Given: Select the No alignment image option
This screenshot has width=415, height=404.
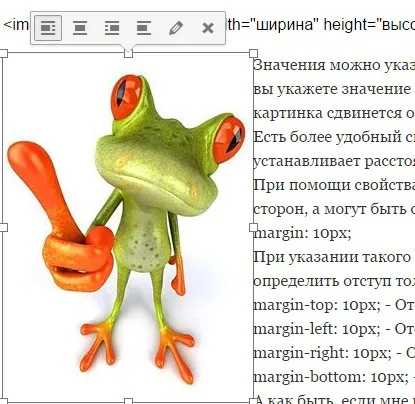Looking at the screenshot, I should [144, 28].
